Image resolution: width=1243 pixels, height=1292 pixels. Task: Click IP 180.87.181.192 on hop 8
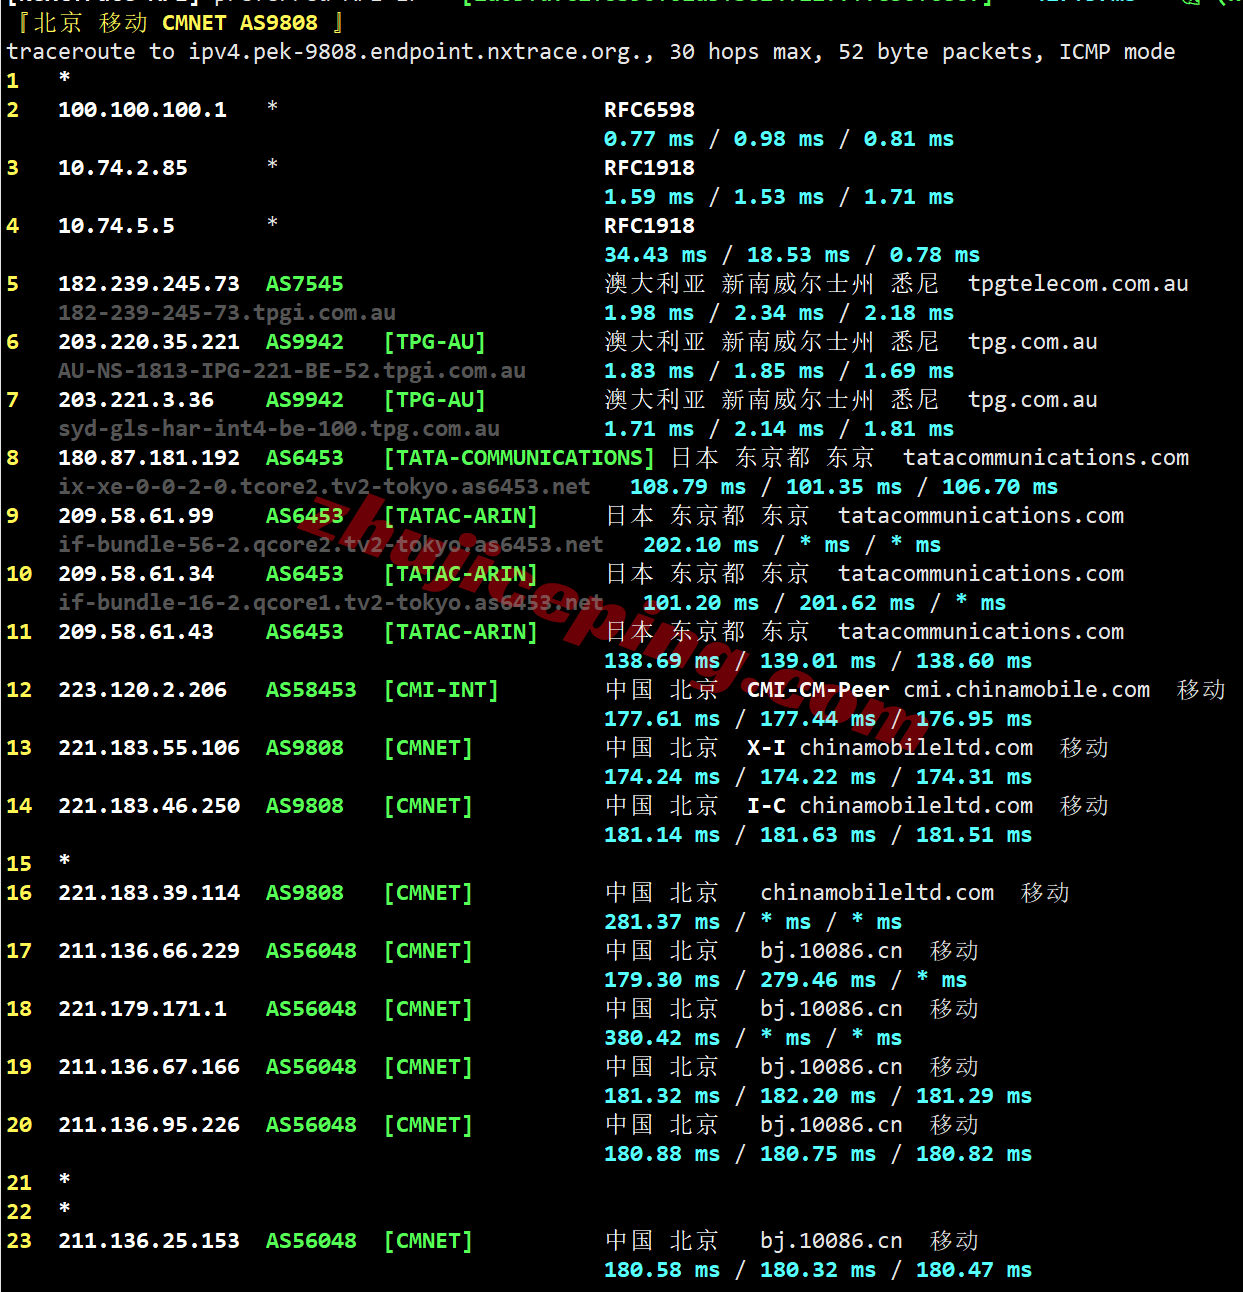(149, 458)
